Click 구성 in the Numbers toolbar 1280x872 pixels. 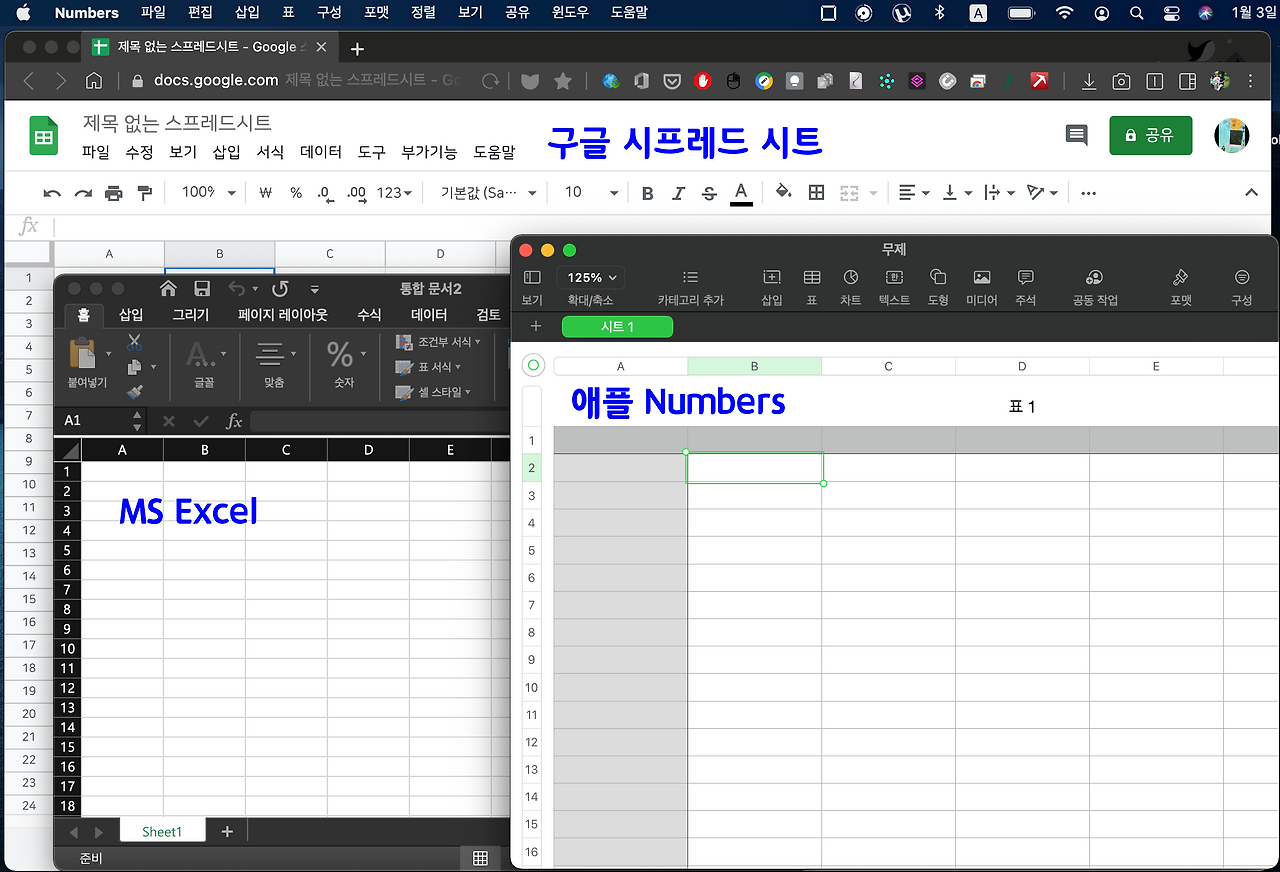pos(1242,285)
